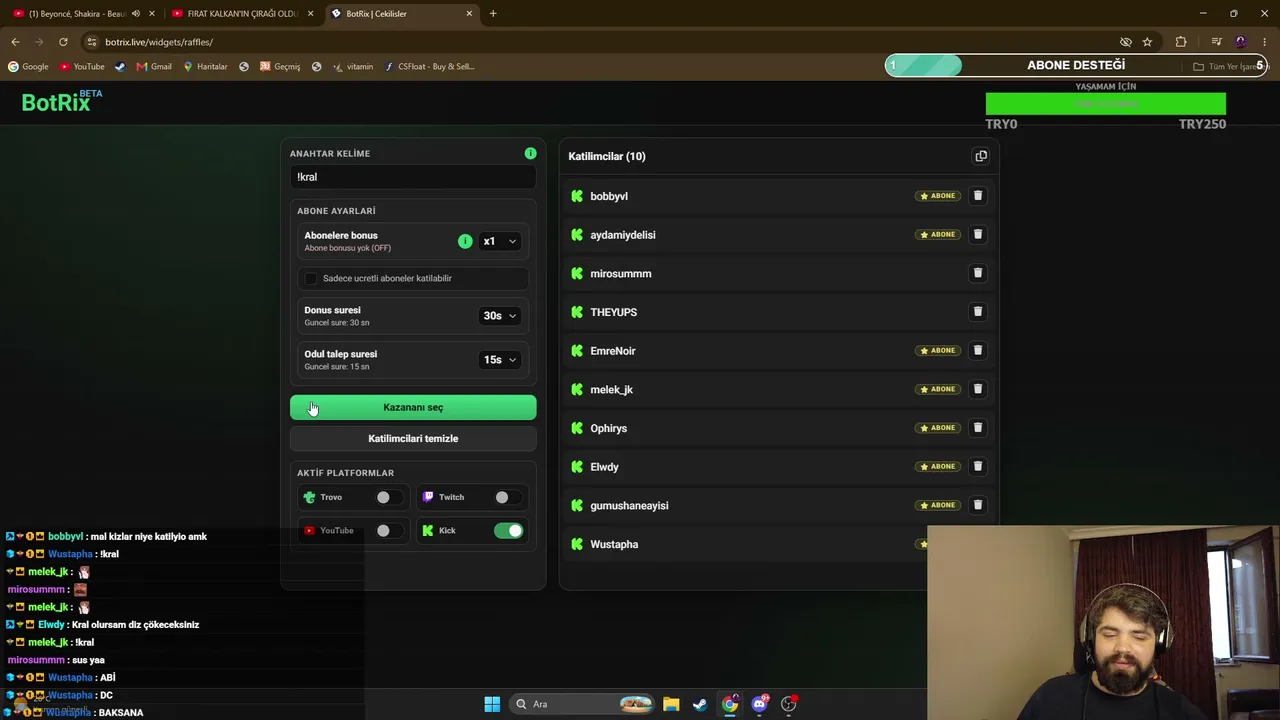This screenshot has width=1280, height=720.
Task: Click the taskbar search box 'Ara'
Action: 580,704
